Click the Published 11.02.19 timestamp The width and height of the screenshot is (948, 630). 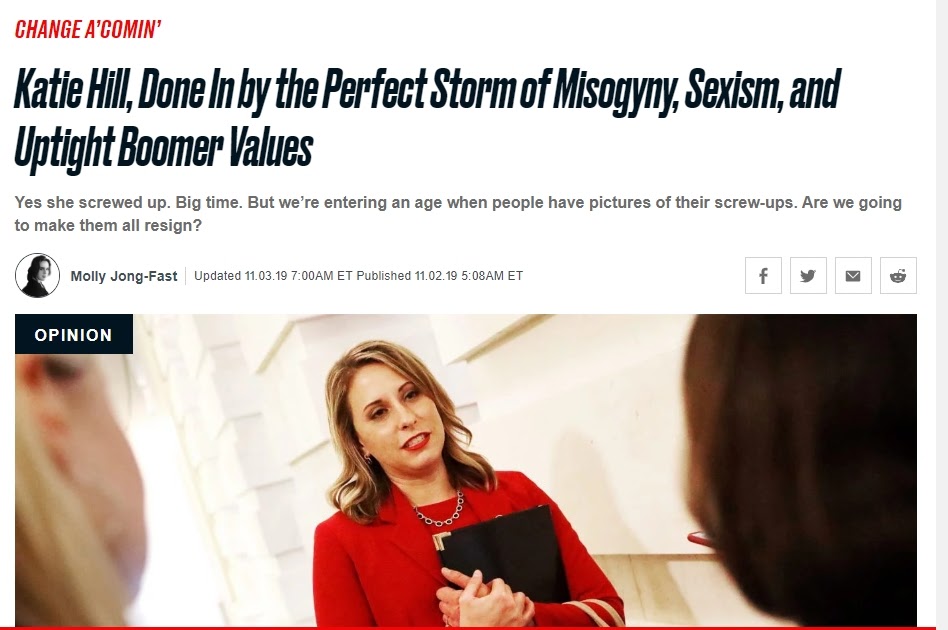pyautogui.click(x=440, y=276)
